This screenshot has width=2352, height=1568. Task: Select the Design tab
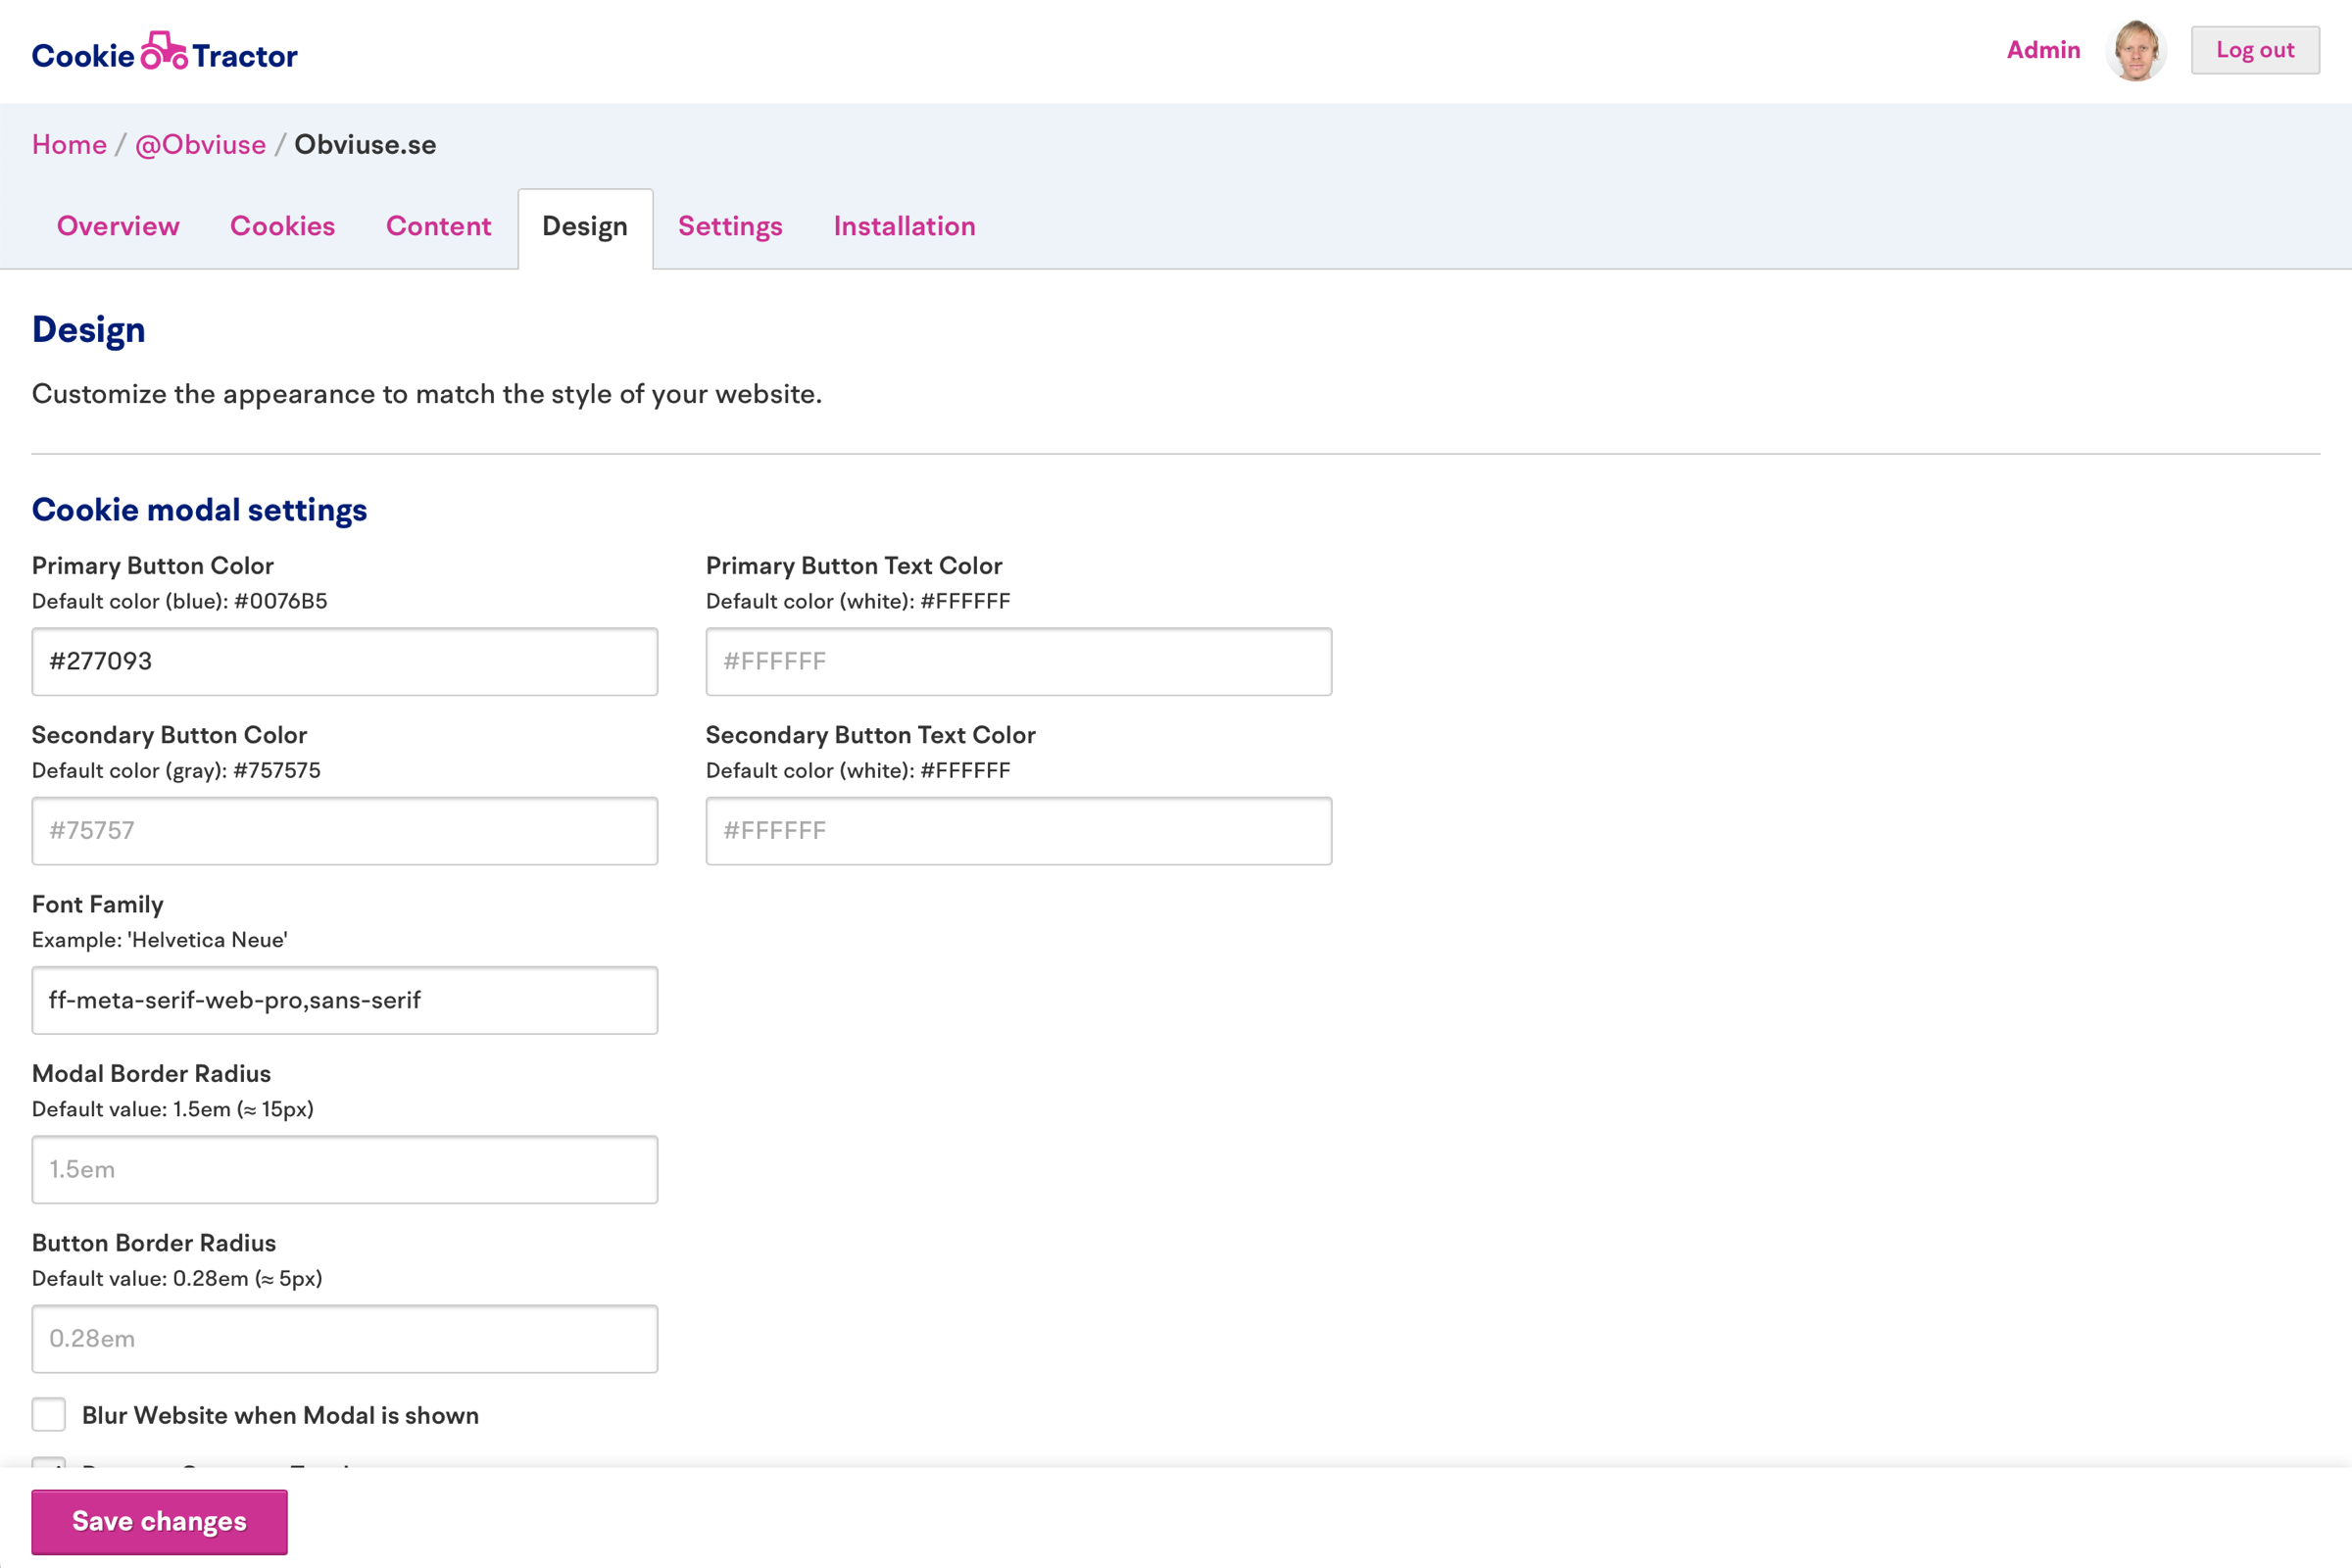coord(585,226)
